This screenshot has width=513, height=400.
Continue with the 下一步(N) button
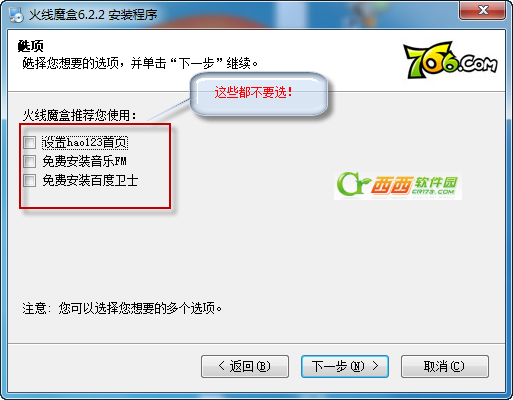pos(345,366)
